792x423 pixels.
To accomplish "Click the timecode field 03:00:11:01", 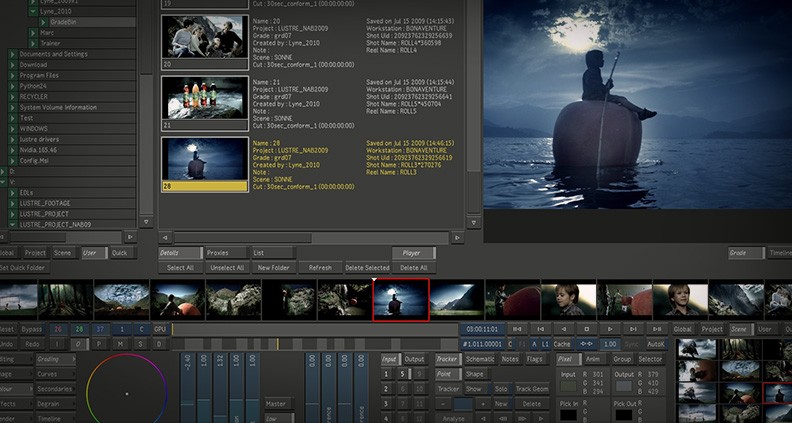I will pyautogui.click(x=482, y=329).
